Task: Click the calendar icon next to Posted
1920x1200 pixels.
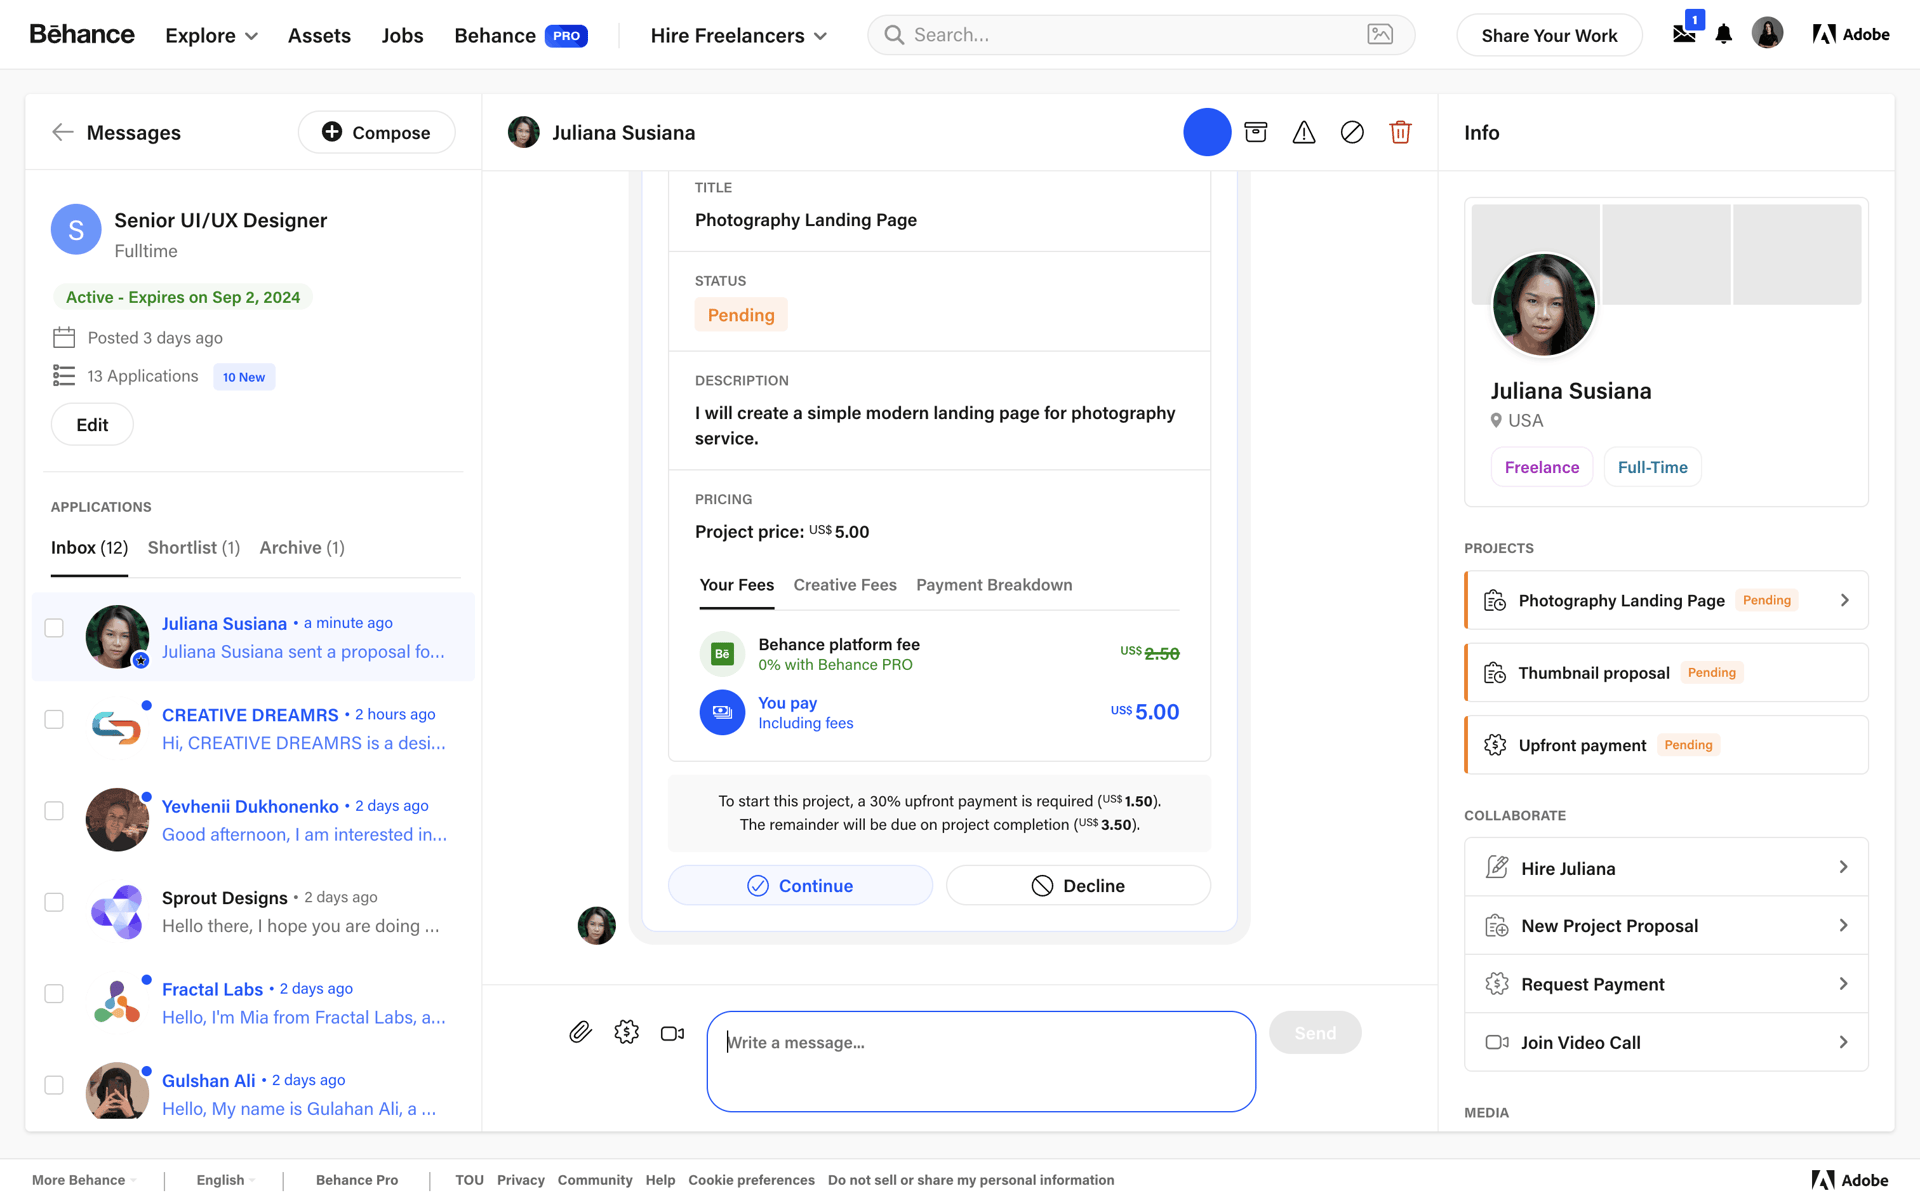Action: pos(64,337)
